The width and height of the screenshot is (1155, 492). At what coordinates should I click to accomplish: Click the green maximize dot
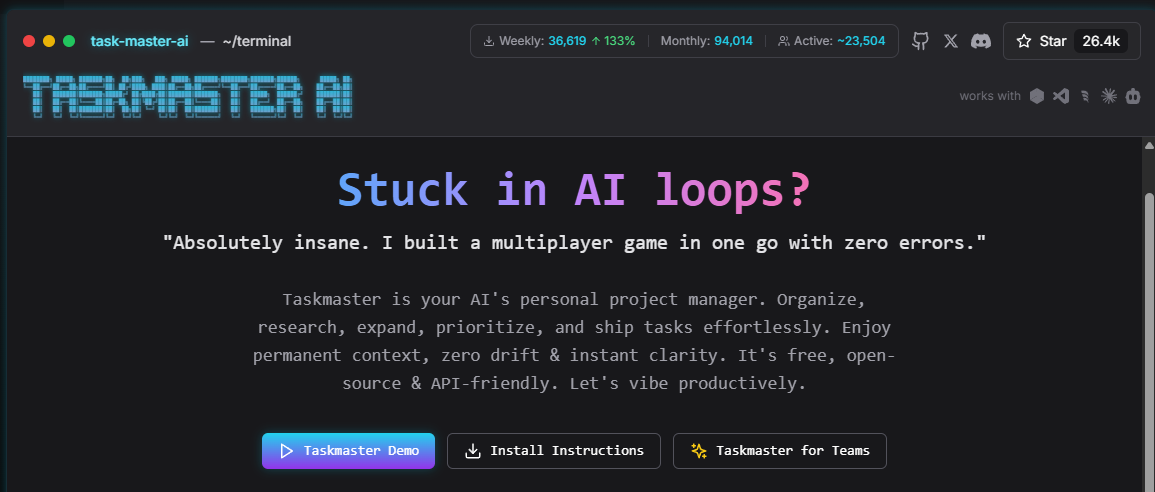click(69, 41)
